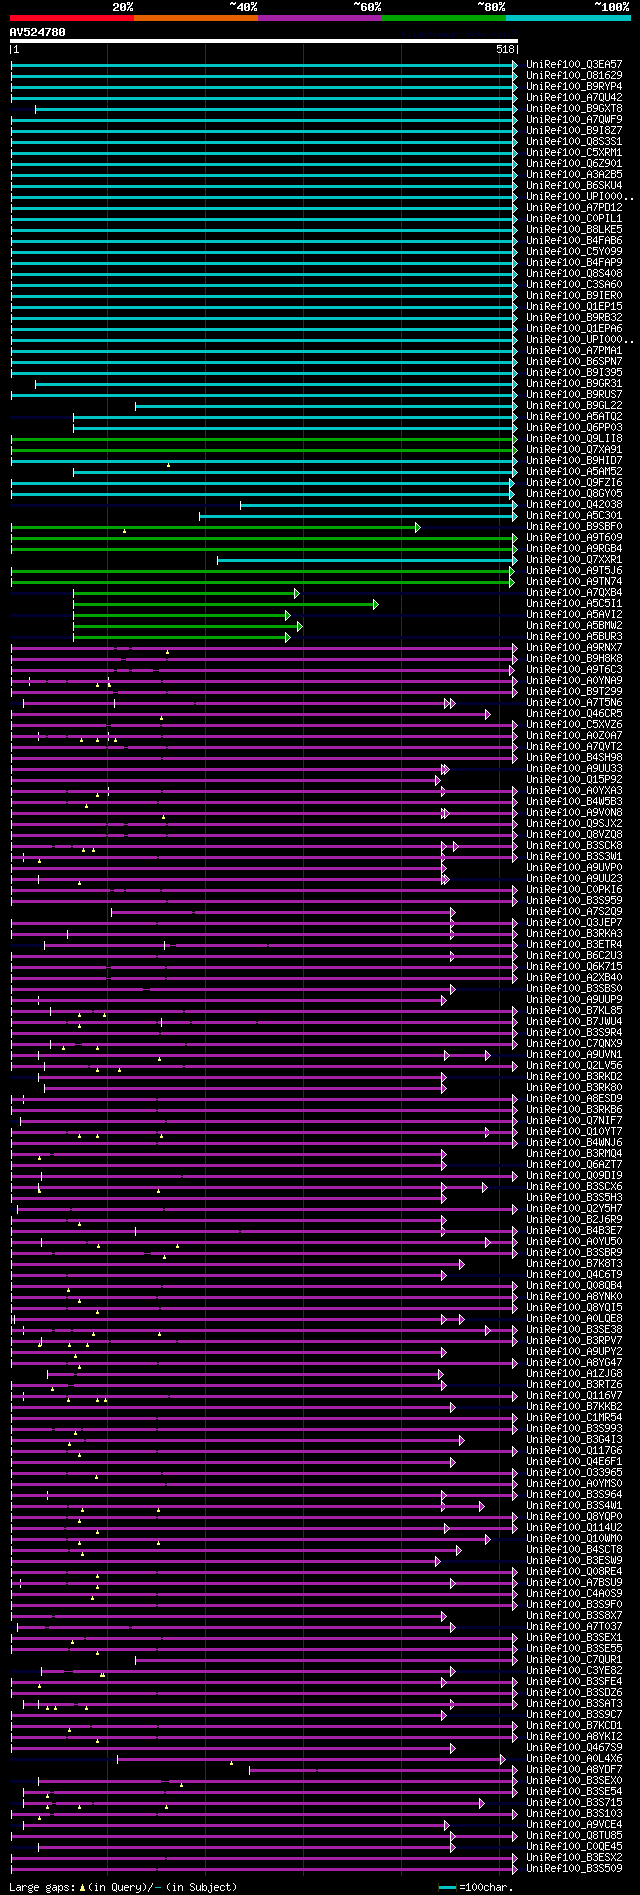Select UniRef100_B9I395 entry
This screenshot has height=1895, width=640.
coord(574,373)
